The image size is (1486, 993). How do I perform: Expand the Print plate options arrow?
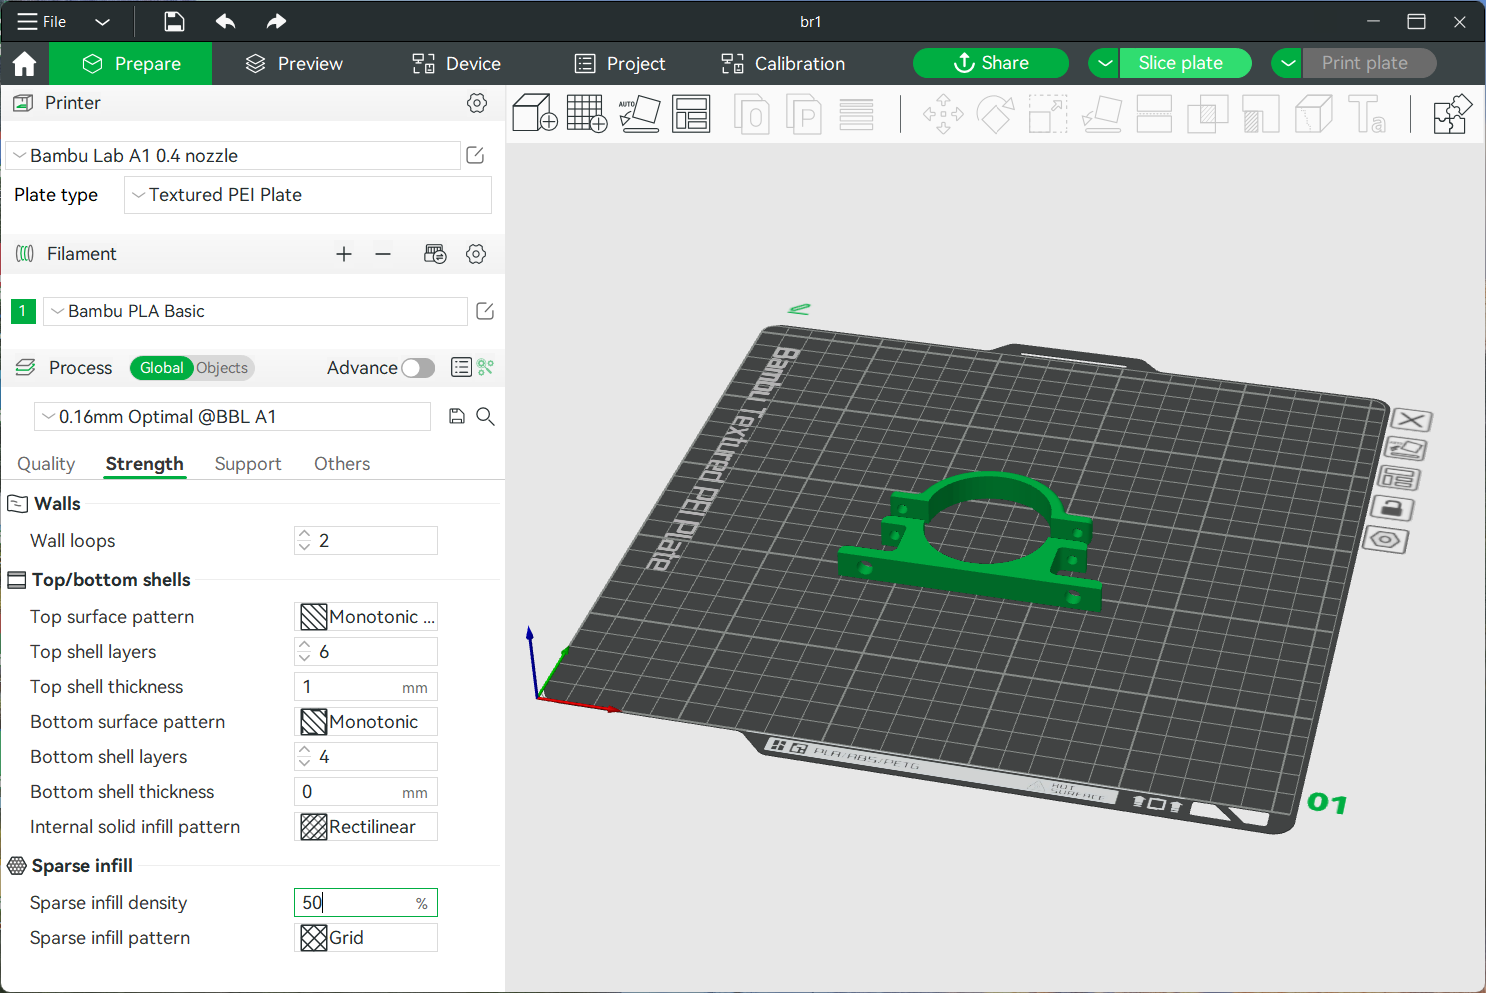(1288, 63)
